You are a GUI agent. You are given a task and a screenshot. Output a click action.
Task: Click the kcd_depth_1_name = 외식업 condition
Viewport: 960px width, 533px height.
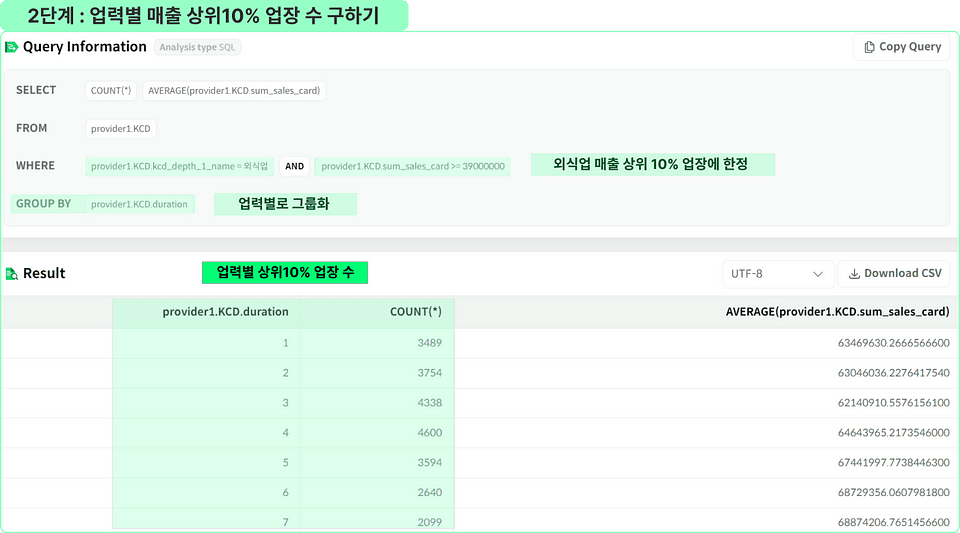179,166
